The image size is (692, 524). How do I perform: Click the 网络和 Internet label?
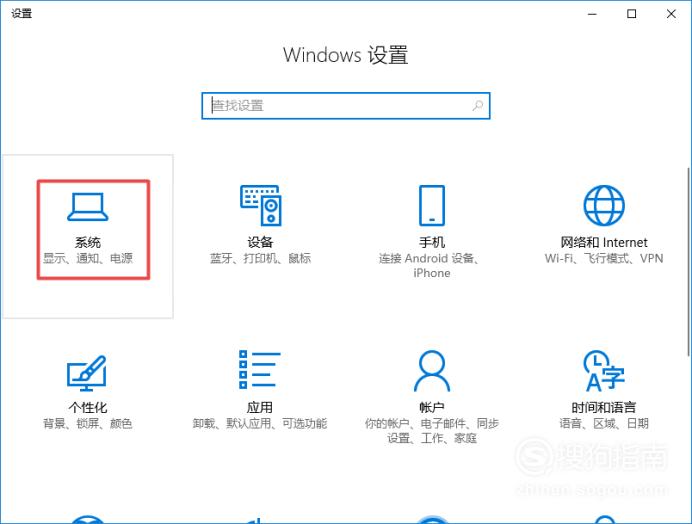tap(604, 242)
